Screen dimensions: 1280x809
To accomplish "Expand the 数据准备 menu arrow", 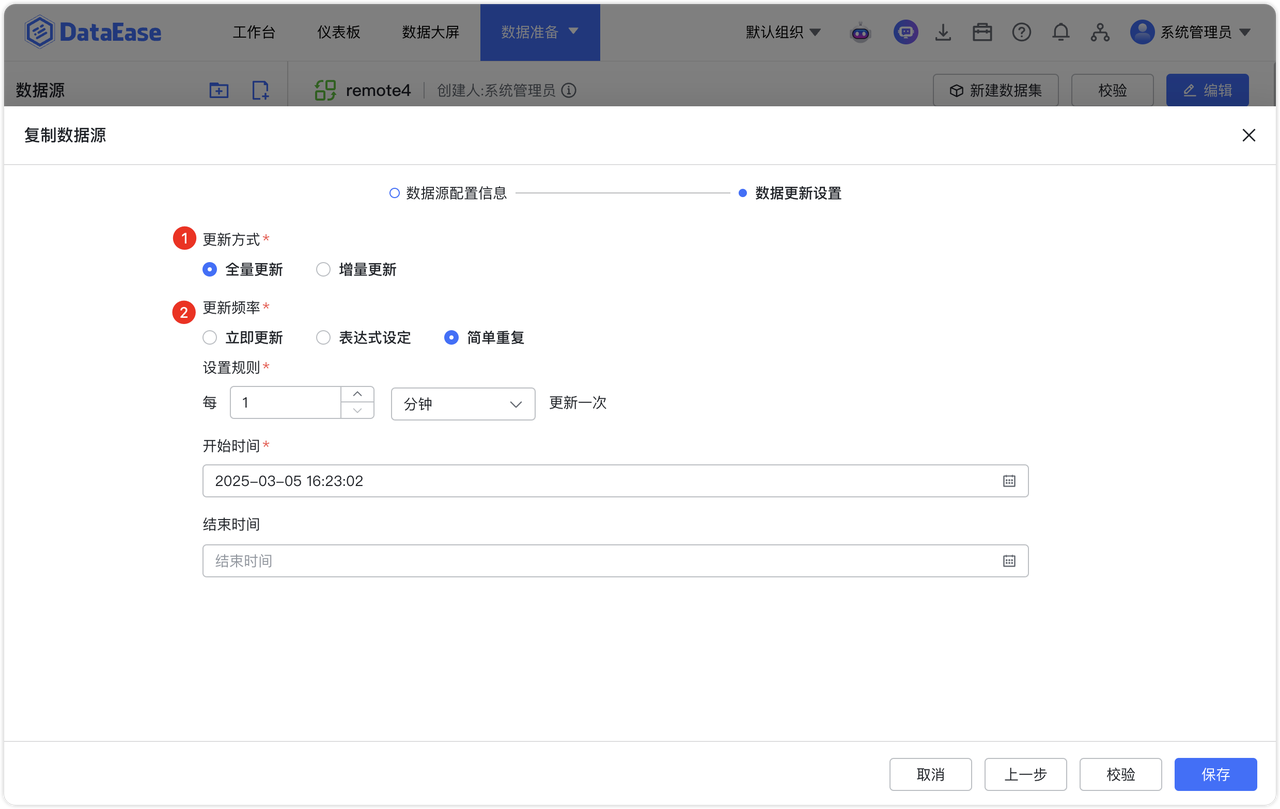I will pos(573,31).
